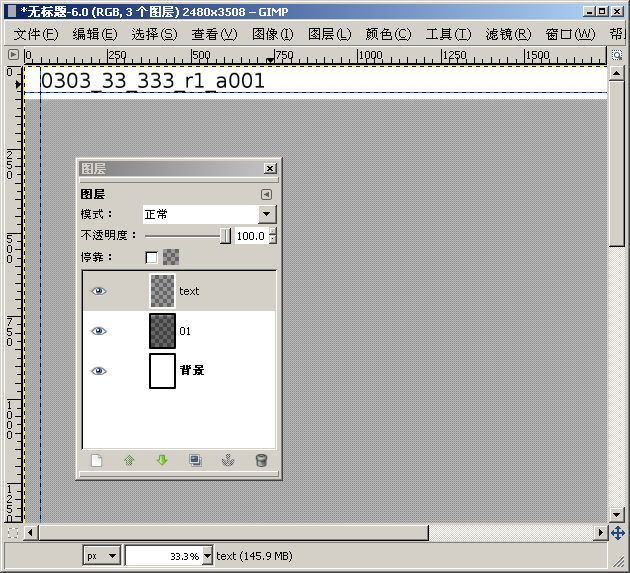Open the 文件(F) menu
630x573 pixels.
click(36, 34)
